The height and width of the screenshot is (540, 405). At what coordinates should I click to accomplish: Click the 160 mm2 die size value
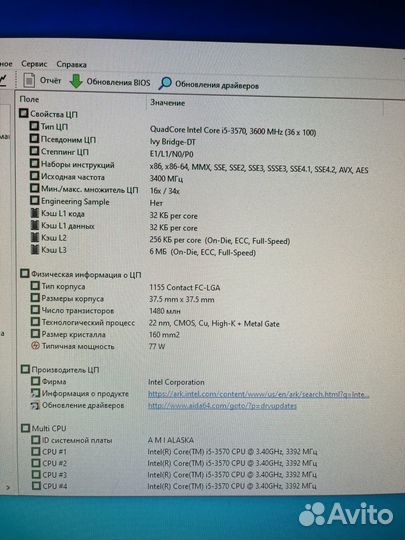pos(164,334)
